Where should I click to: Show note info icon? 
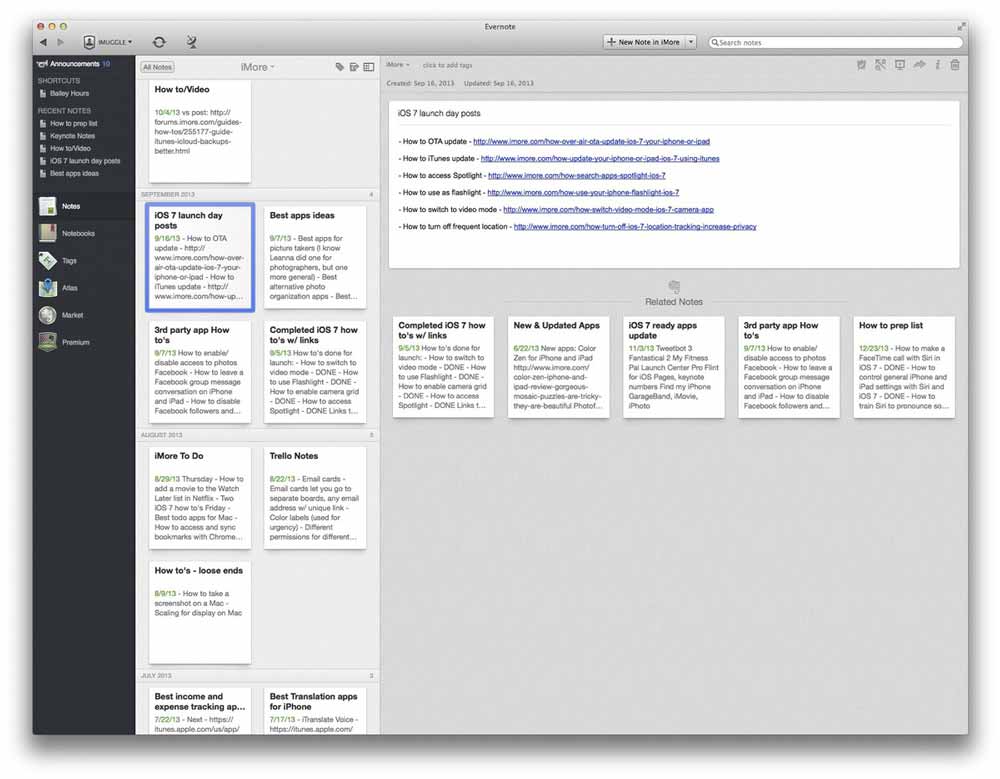937,64
